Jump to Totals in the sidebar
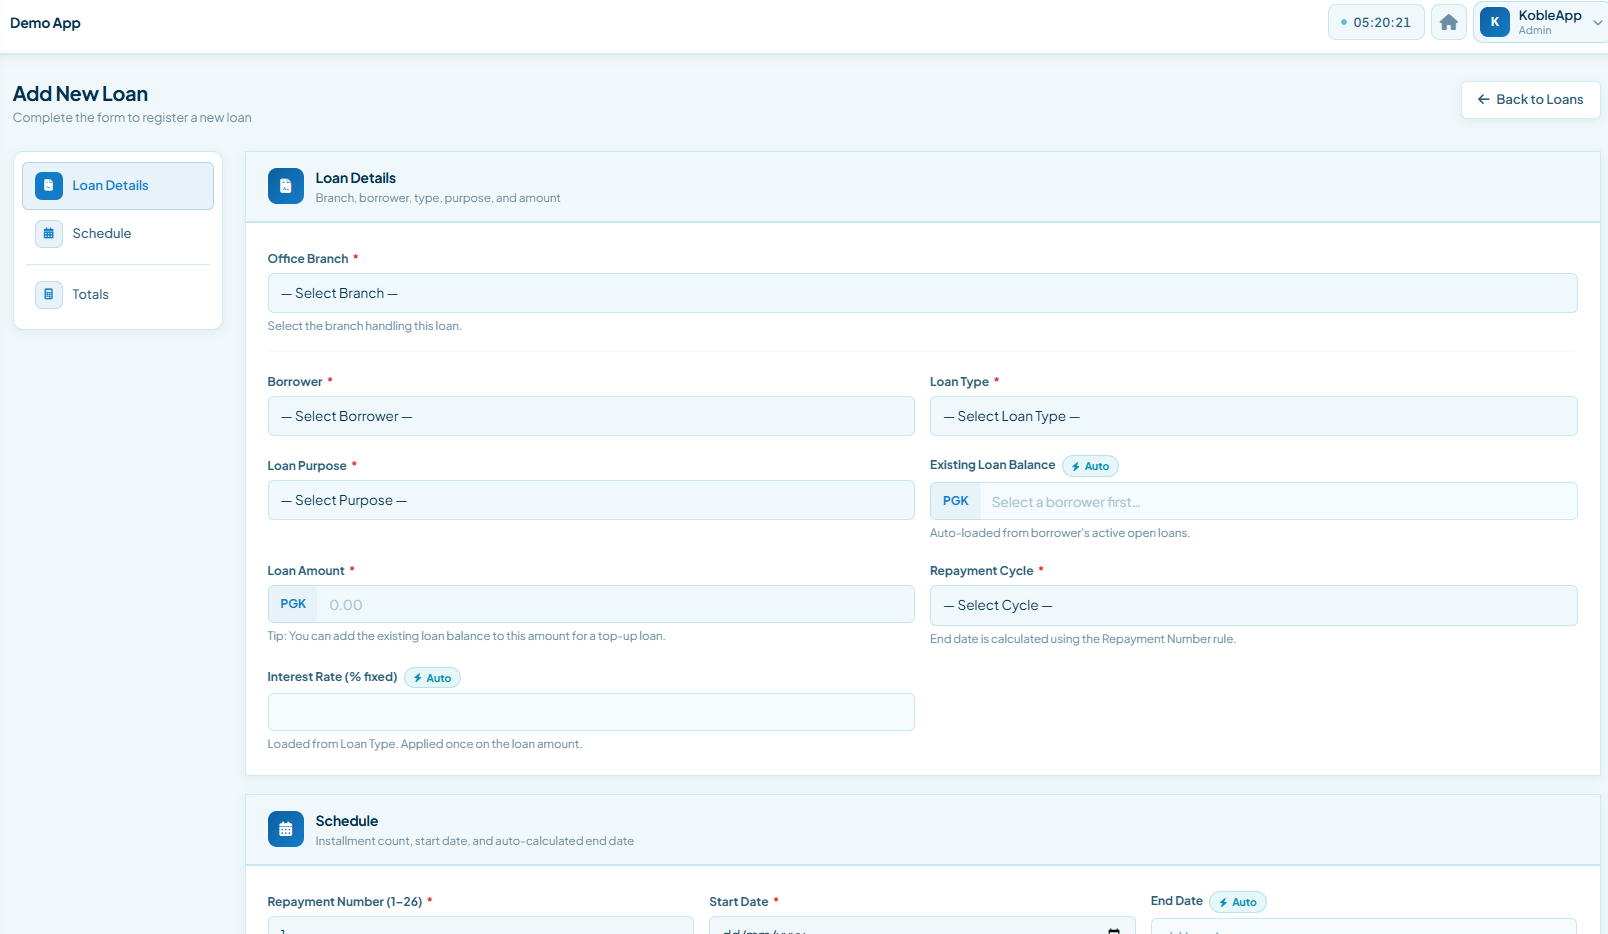1608x934 pixels. [x=91, y=295]
